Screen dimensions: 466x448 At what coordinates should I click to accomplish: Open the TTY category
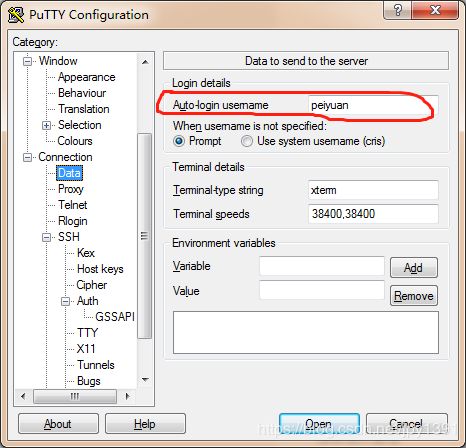[x=87, y=333]
